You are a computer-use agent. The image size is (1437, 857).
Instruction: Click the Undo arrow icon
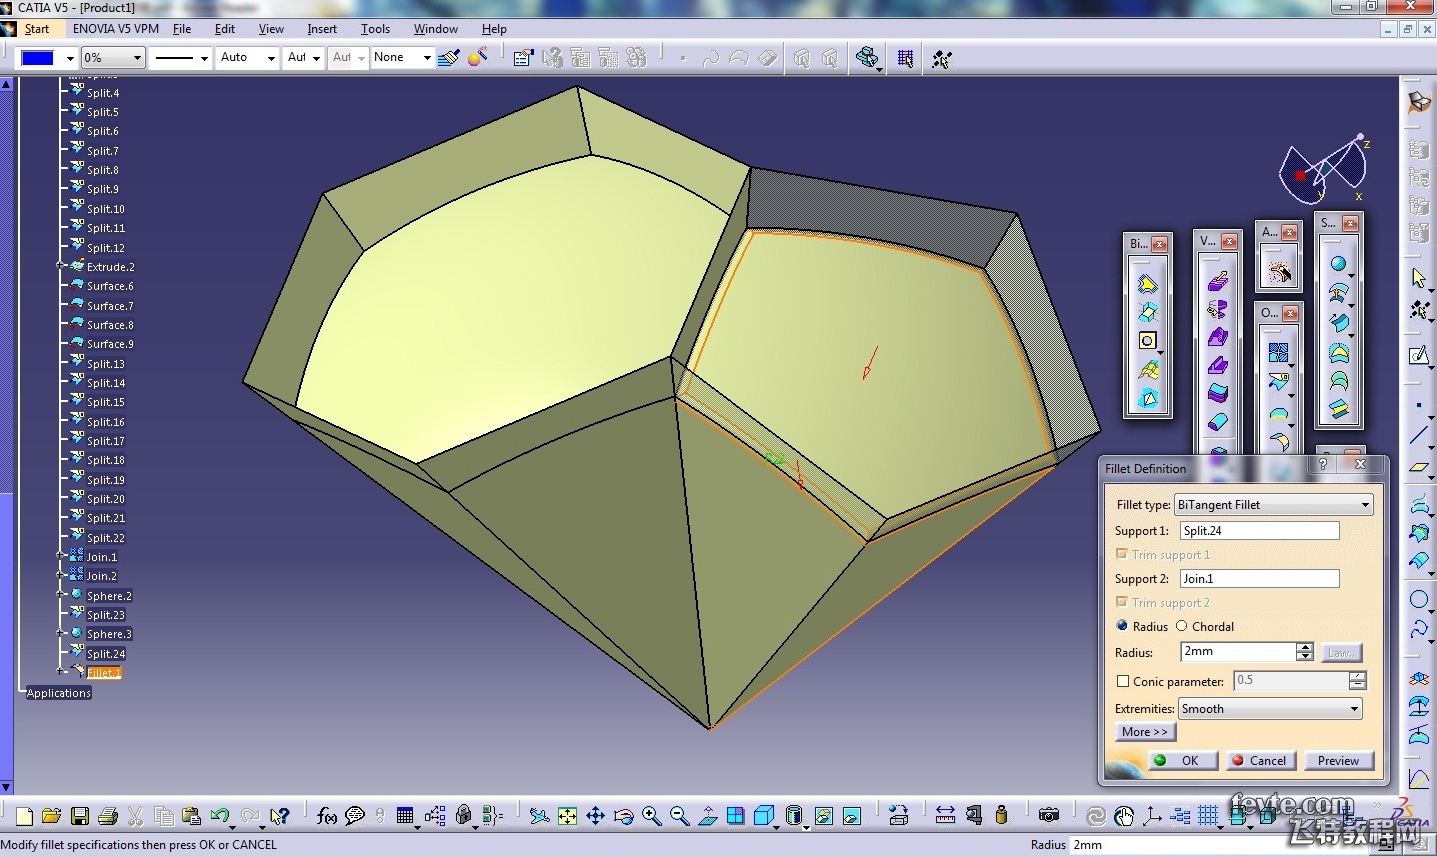[220, 817]
